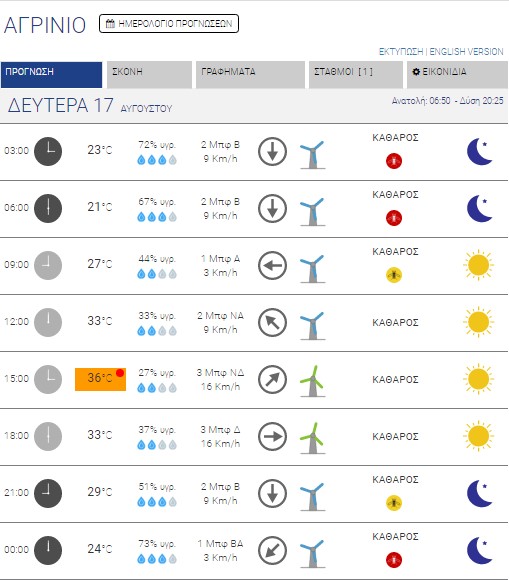Click the green wind turbine icon at 15:00
The image size is (509, 580).
tap(313, 381)
